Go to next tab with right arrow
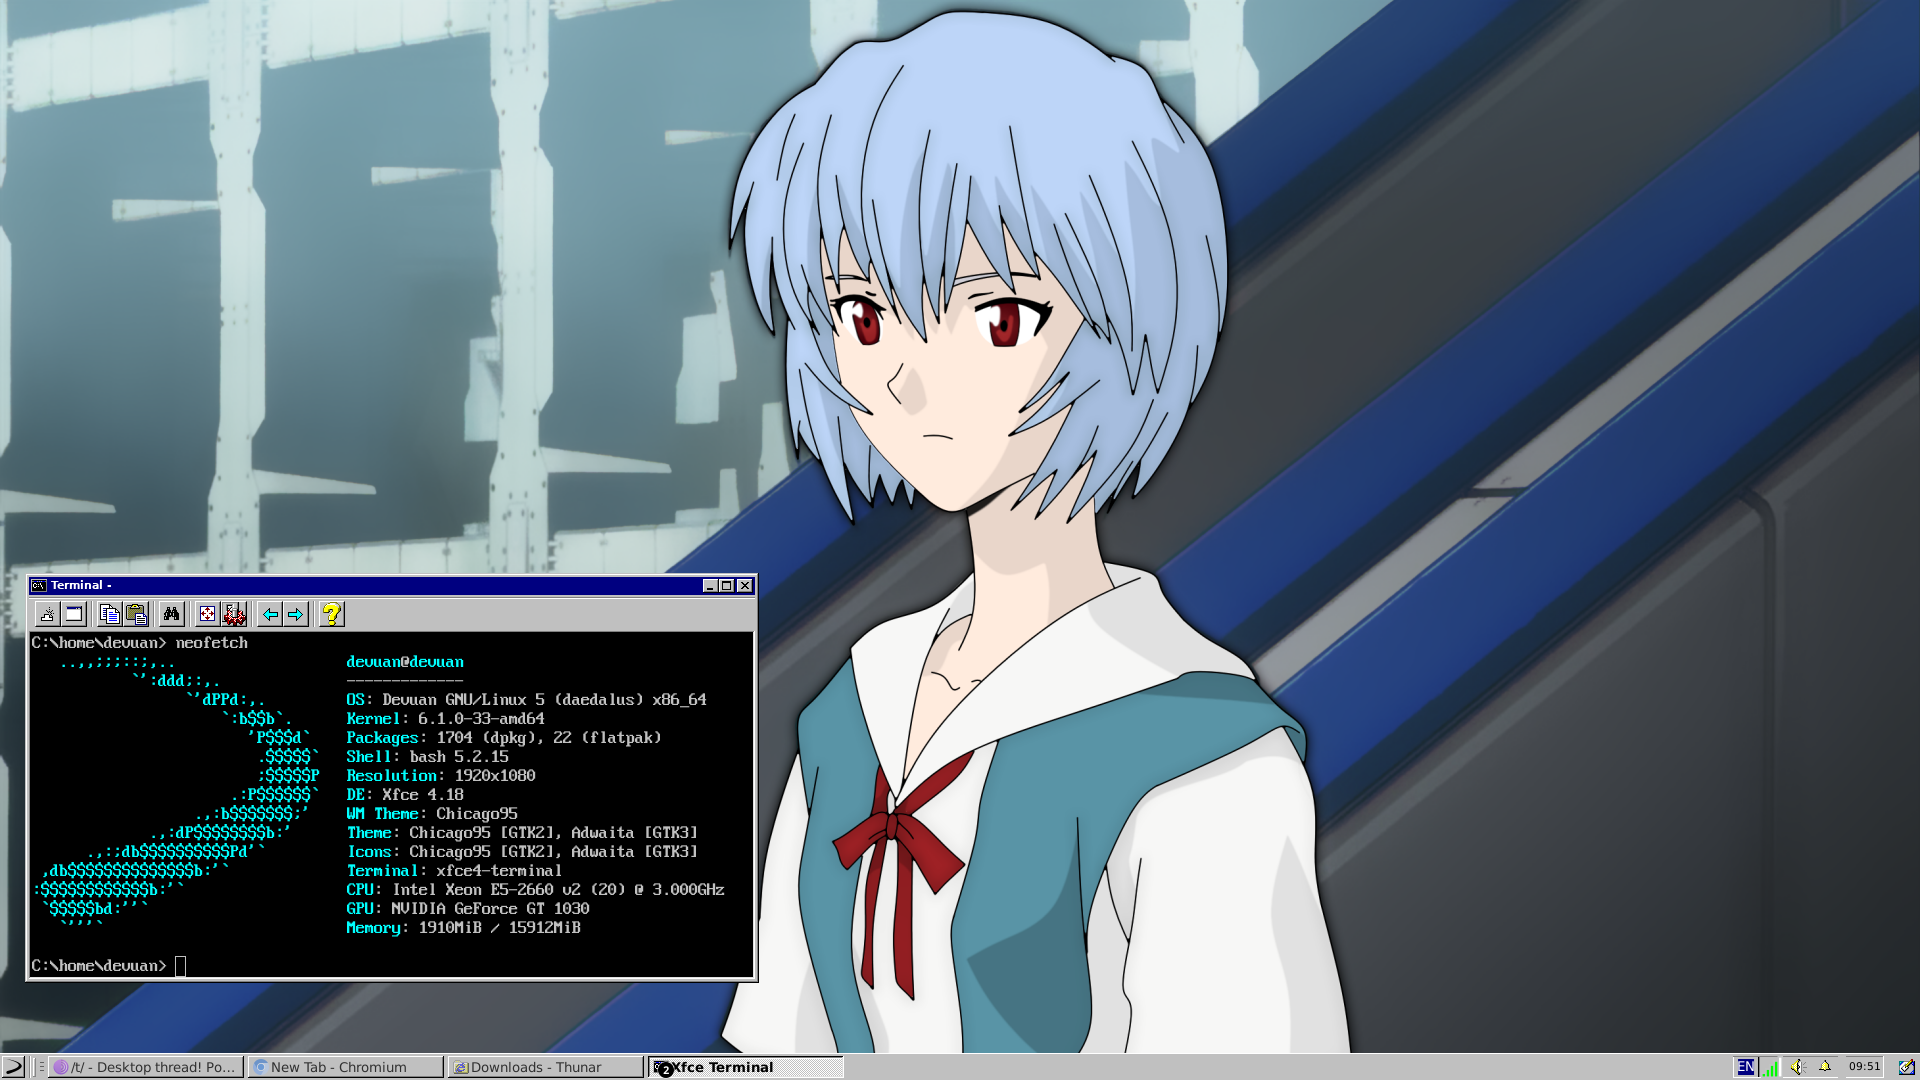 295,614
